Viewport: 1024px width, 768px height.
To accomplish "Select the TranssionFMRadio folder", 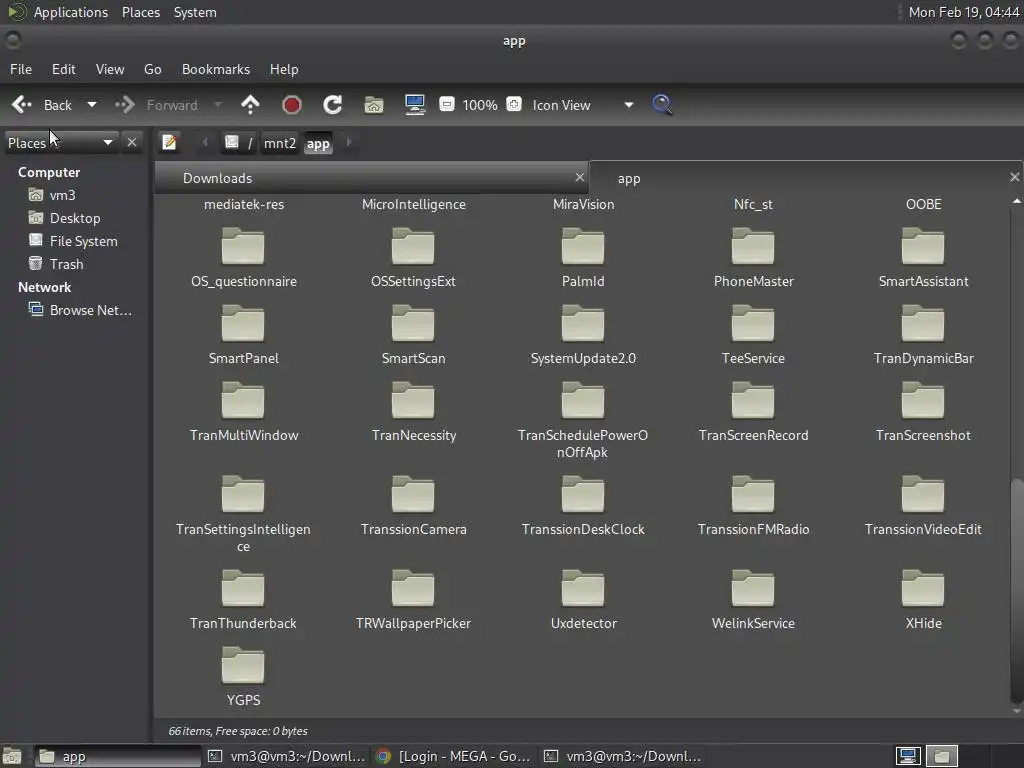I will point(753,505).
